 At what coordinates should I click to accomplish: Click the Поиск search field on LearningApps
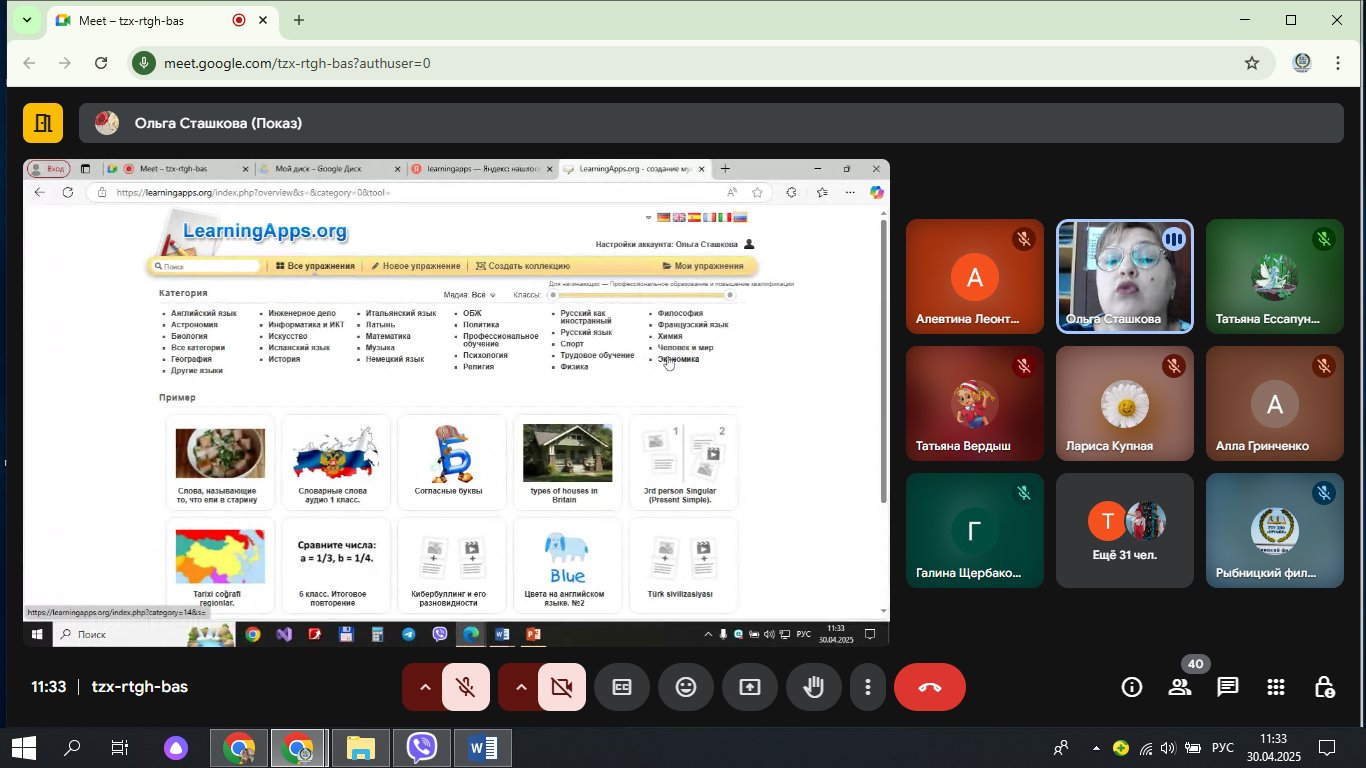click(x=208, y=267)
